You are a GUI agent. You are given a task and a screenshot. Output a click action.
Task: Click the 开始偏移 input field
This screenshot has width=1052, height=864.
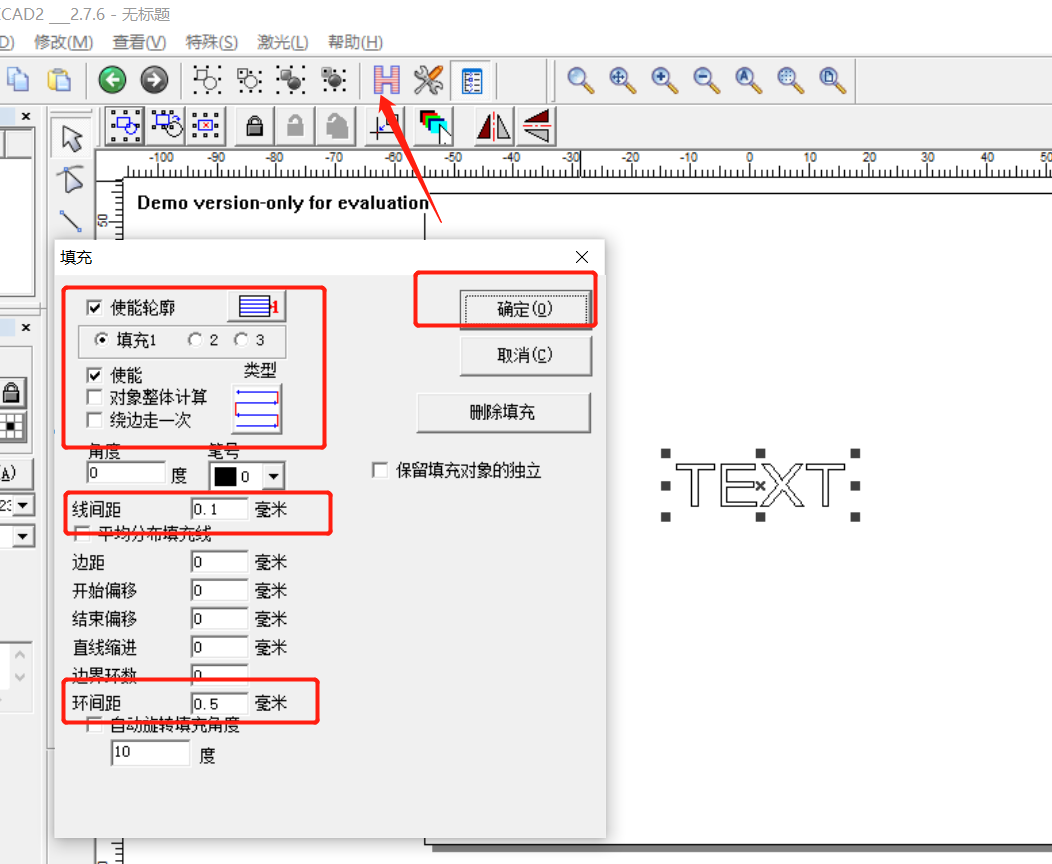pyautogui.click(x=219, y=590)
